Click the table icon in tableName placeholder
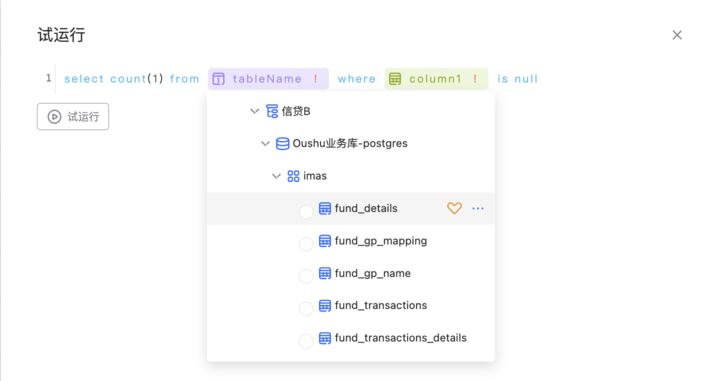Viewport: 720px width, 381px height. 219,79
